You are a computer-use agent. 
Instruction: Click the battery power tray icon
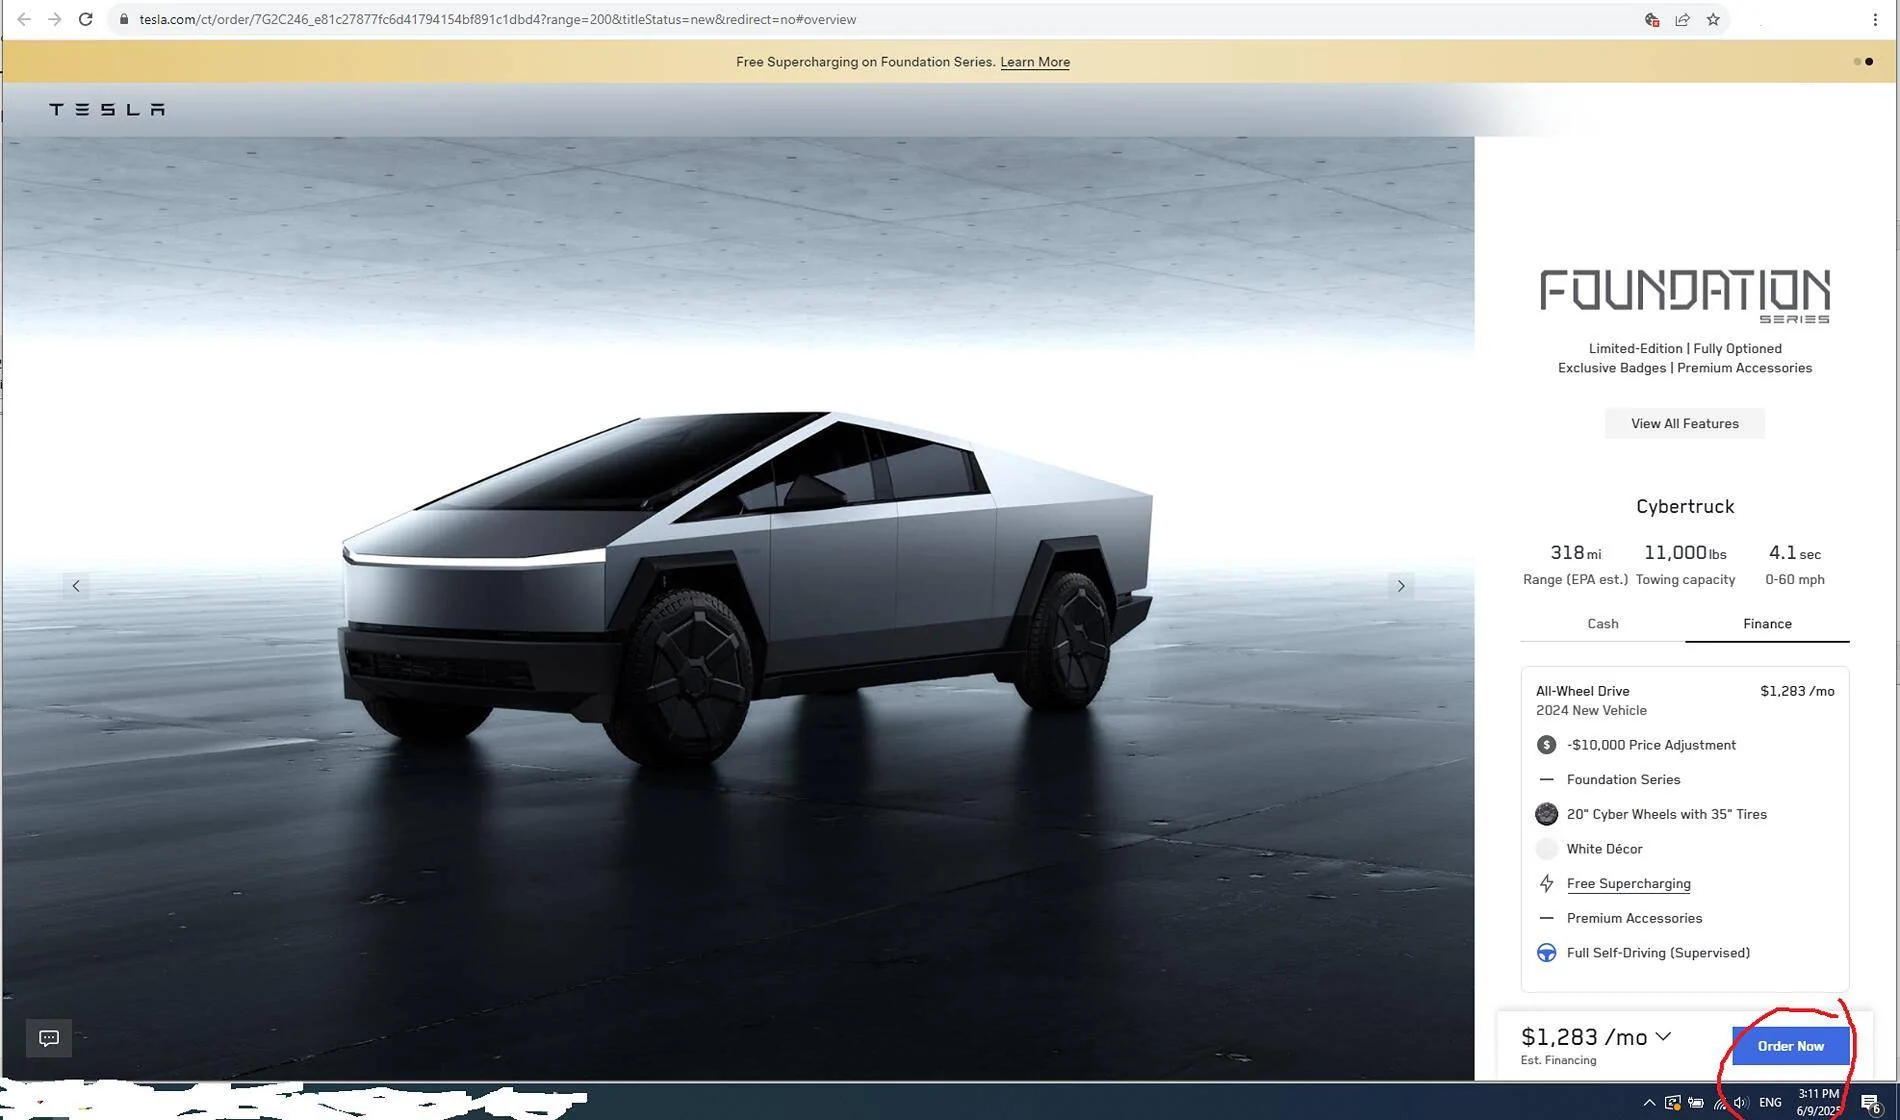point(1696,1102)
